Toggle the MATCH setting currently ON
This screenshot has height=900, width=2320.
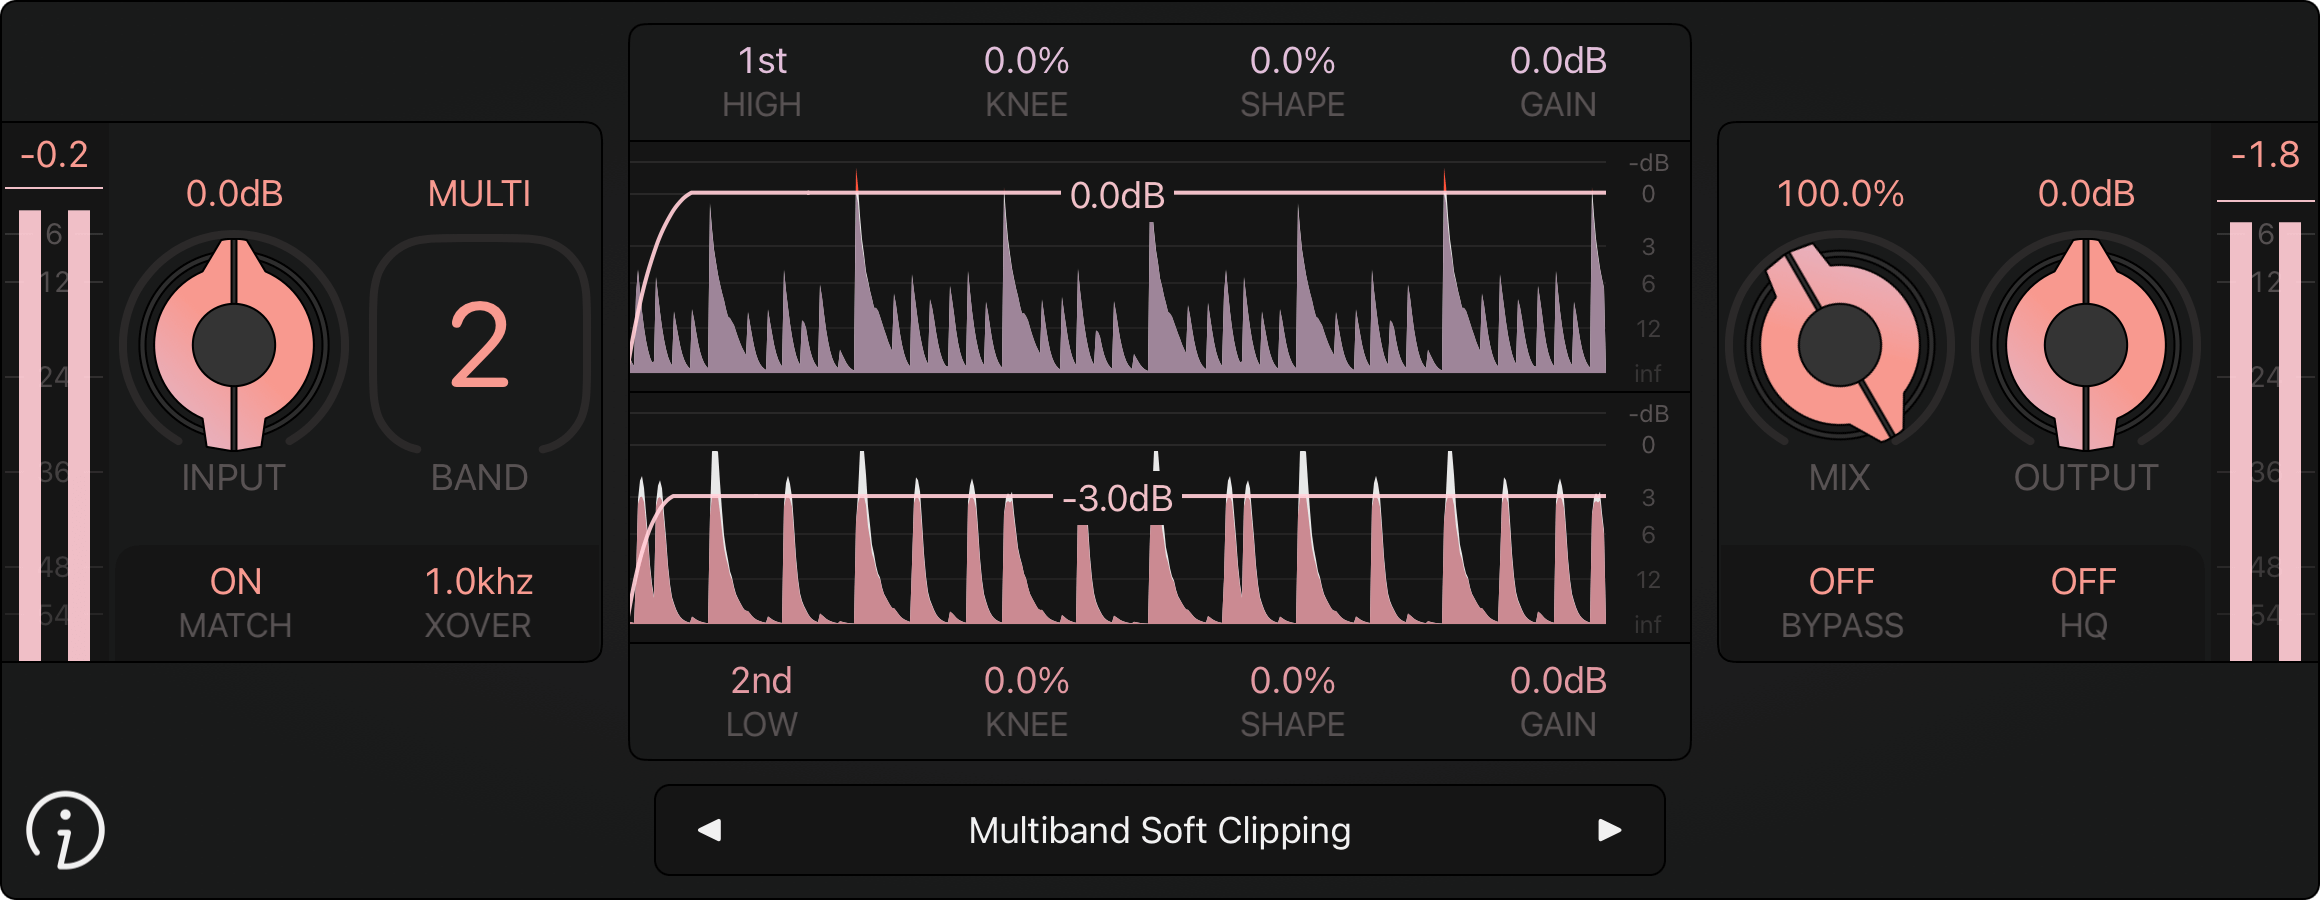pos(235,603)
